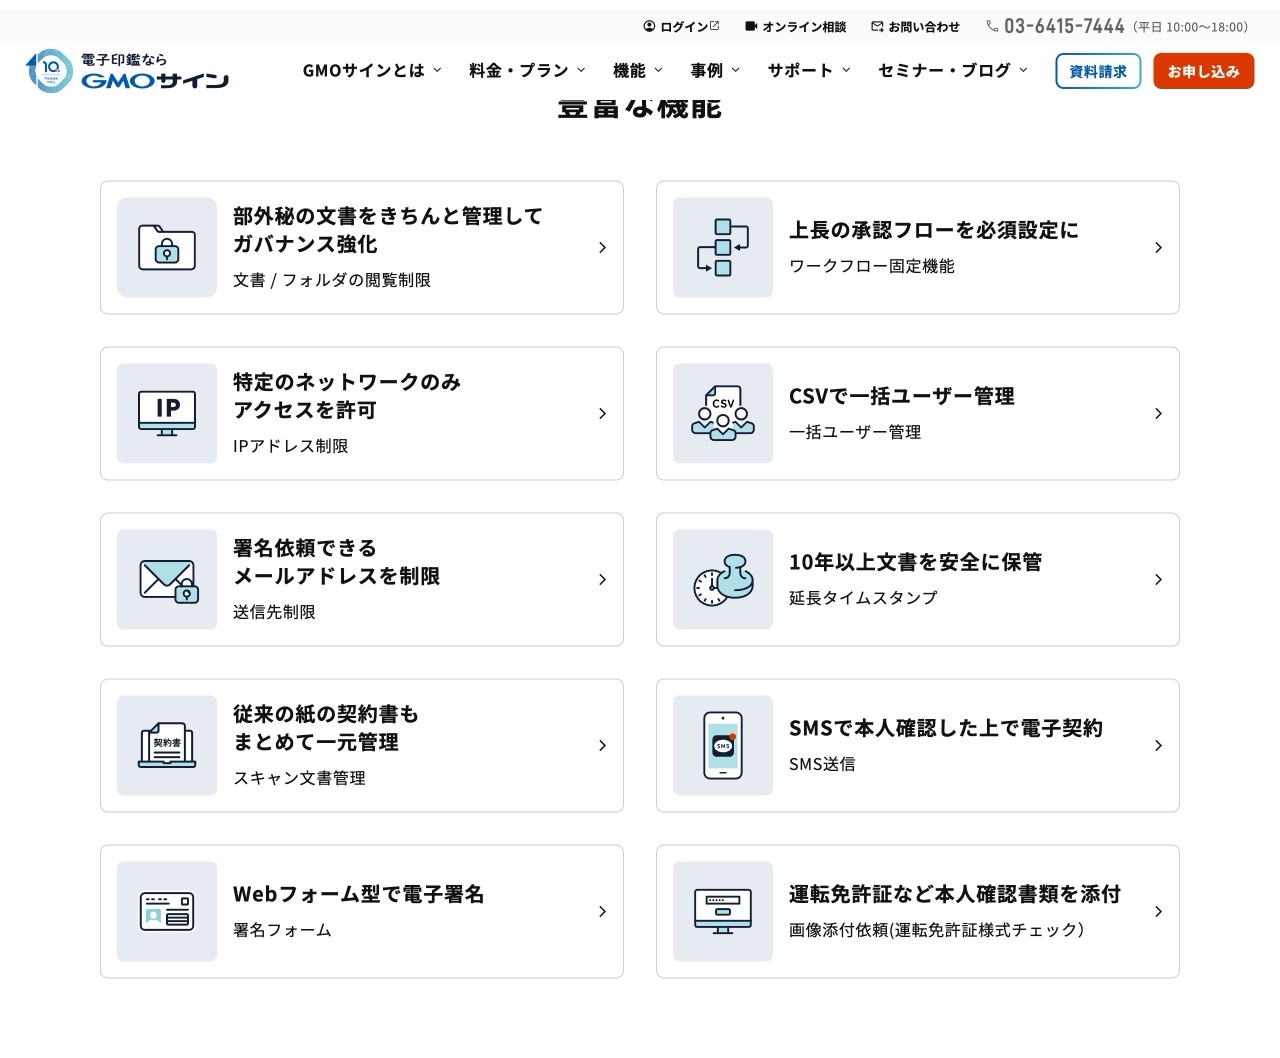The height and width of the screenshot is (1058, 1280).
Task: Click the IP monitor icon
Action: (x=167, y=413)
